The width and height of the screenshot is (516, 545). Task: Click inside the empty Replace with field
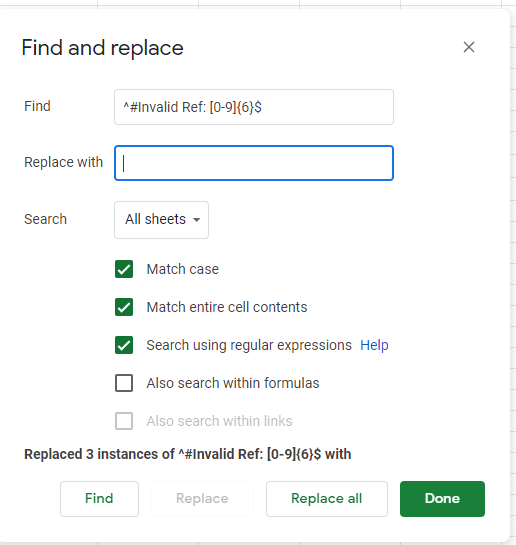click(x=254, y=163)
